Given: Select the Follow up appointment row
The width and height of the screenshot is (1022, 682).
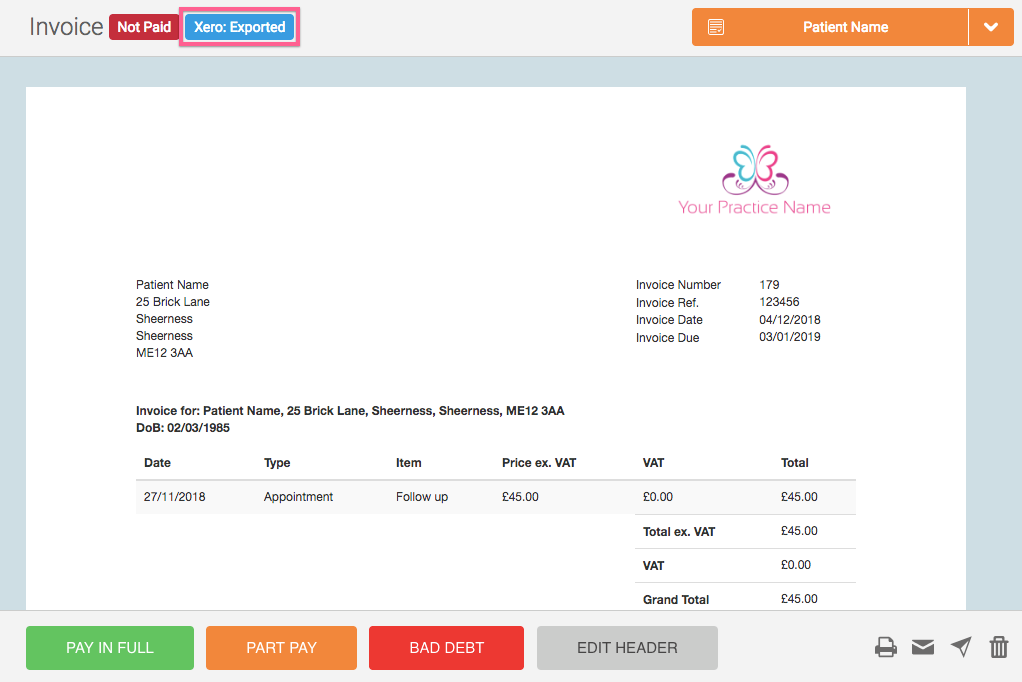Looking at the screenshot, I should (421, 497).
